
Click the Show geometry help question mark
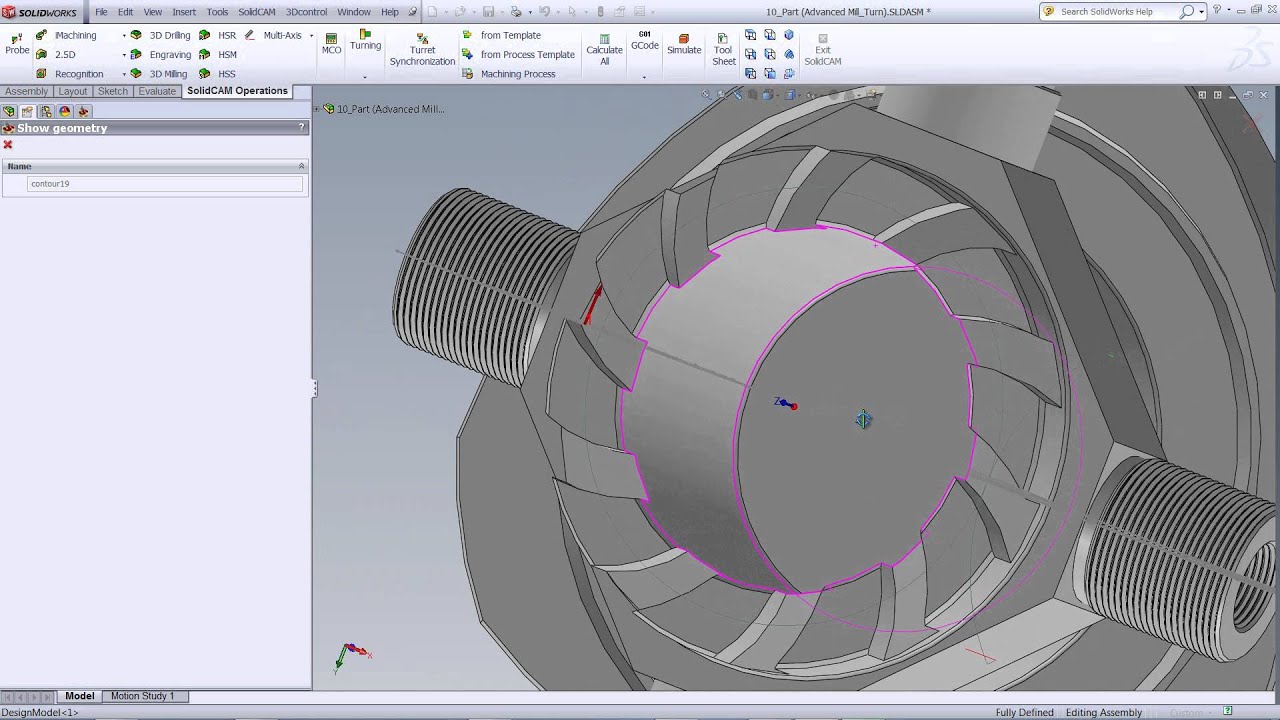coord(302,128)
